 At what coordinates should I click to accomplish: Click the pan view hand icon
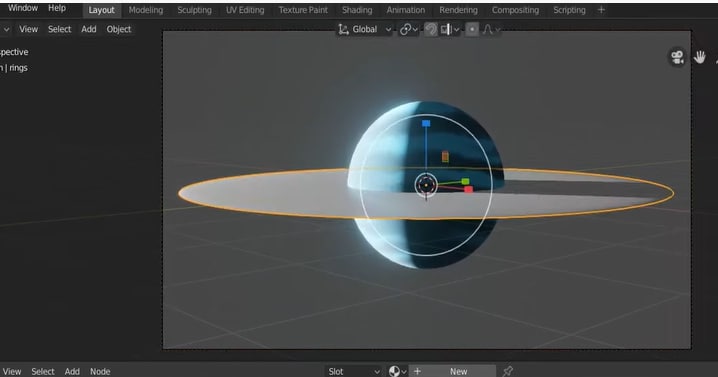pos(699,57)
